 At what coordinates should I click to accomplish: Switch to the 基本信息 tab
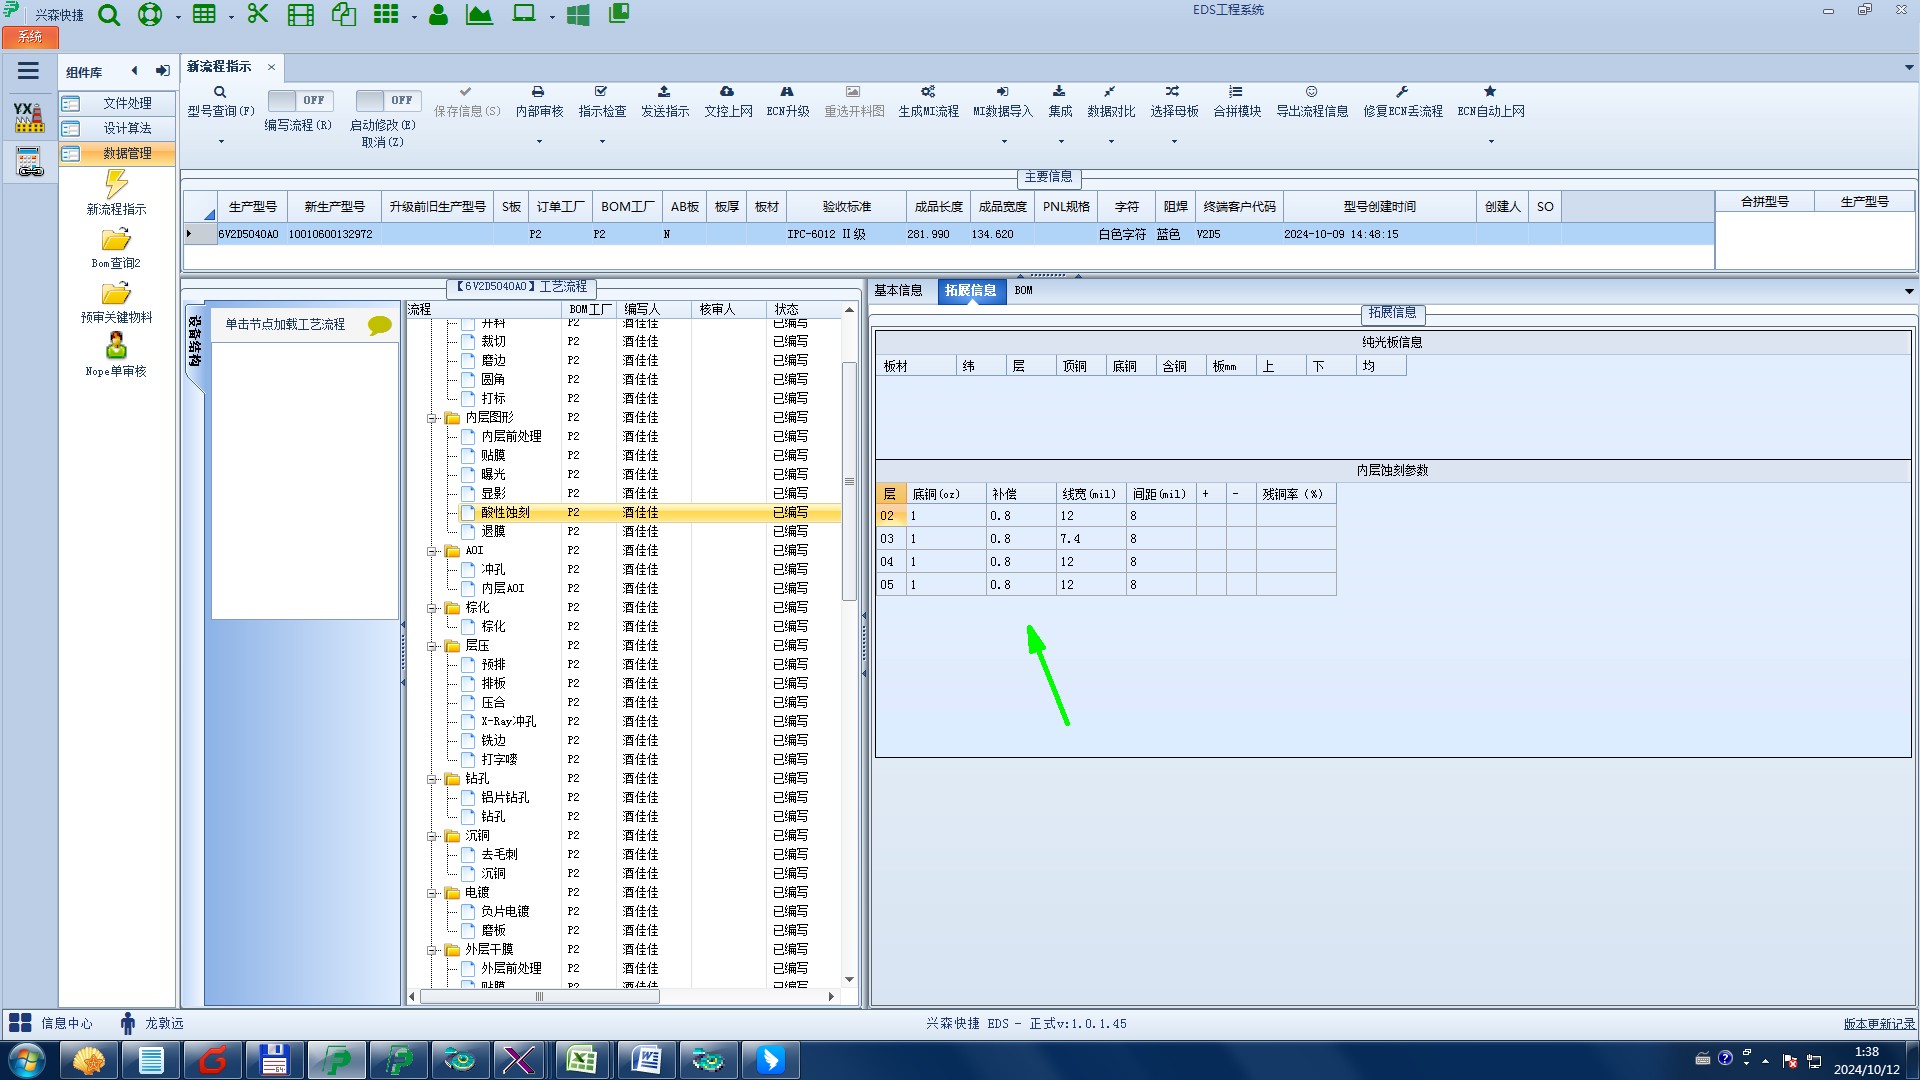897,290
